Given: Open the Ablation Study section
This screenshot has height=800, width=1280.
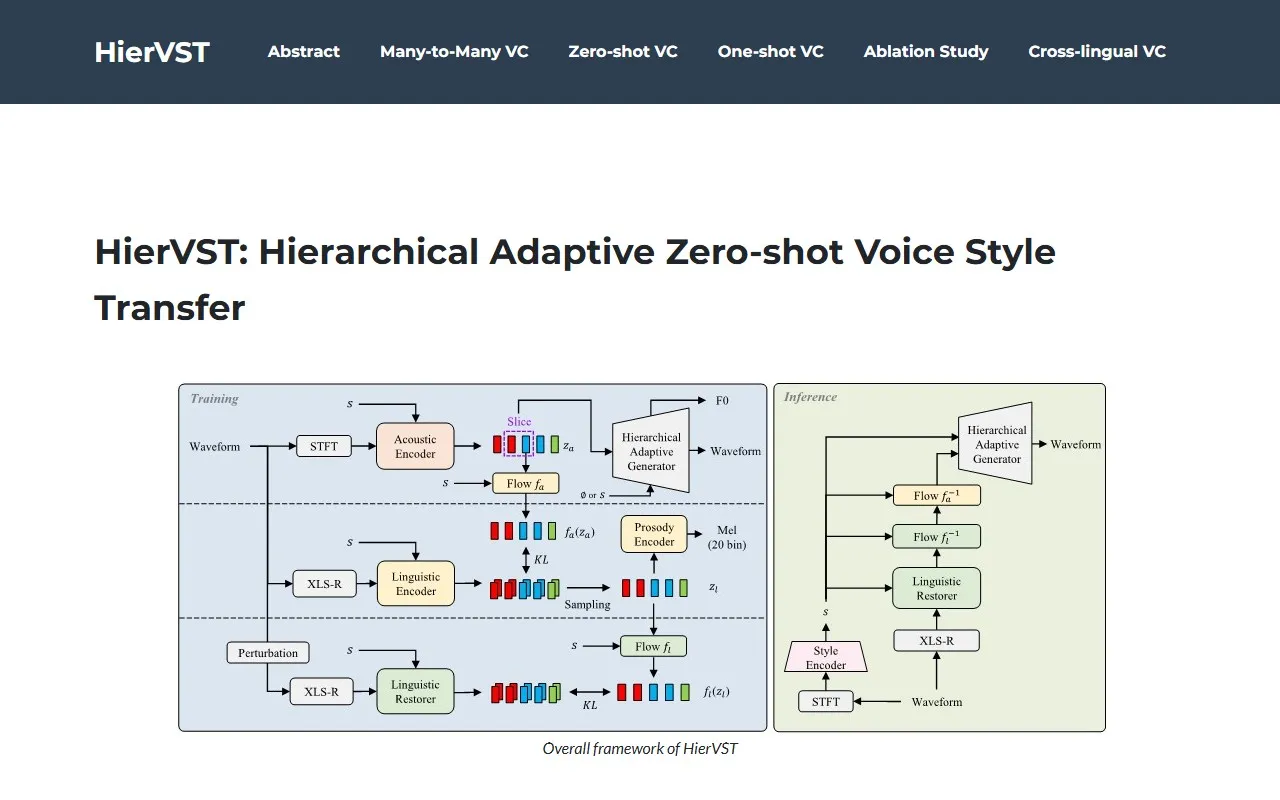Looking at the screenshot, I should (926, 52).
